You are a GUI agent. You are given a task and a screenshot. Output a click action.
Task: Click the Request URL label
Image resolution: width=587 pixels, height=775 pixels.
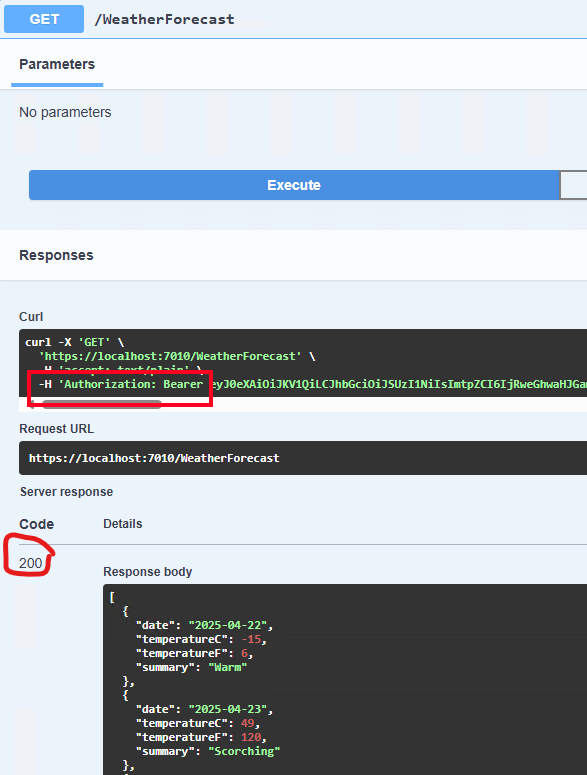pos(56,429)
